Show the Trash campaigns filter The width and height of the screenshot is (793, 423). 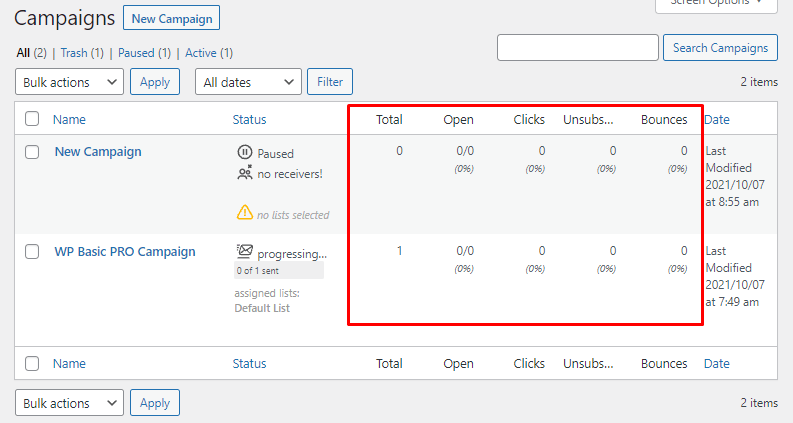click(83, 52)
